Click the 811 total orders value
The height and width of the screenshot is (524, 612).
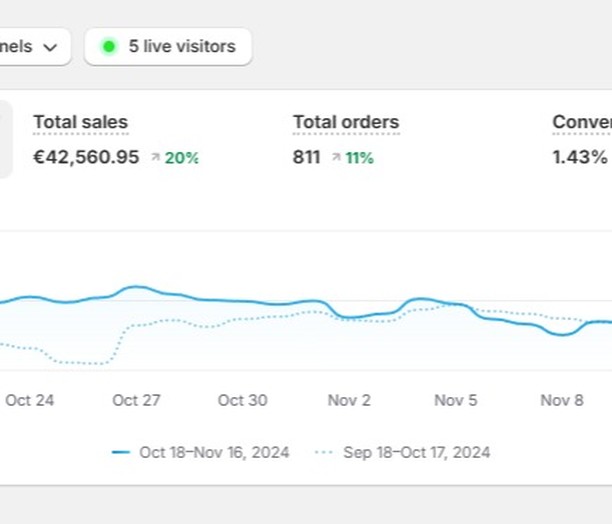click(x=306, y=157)
